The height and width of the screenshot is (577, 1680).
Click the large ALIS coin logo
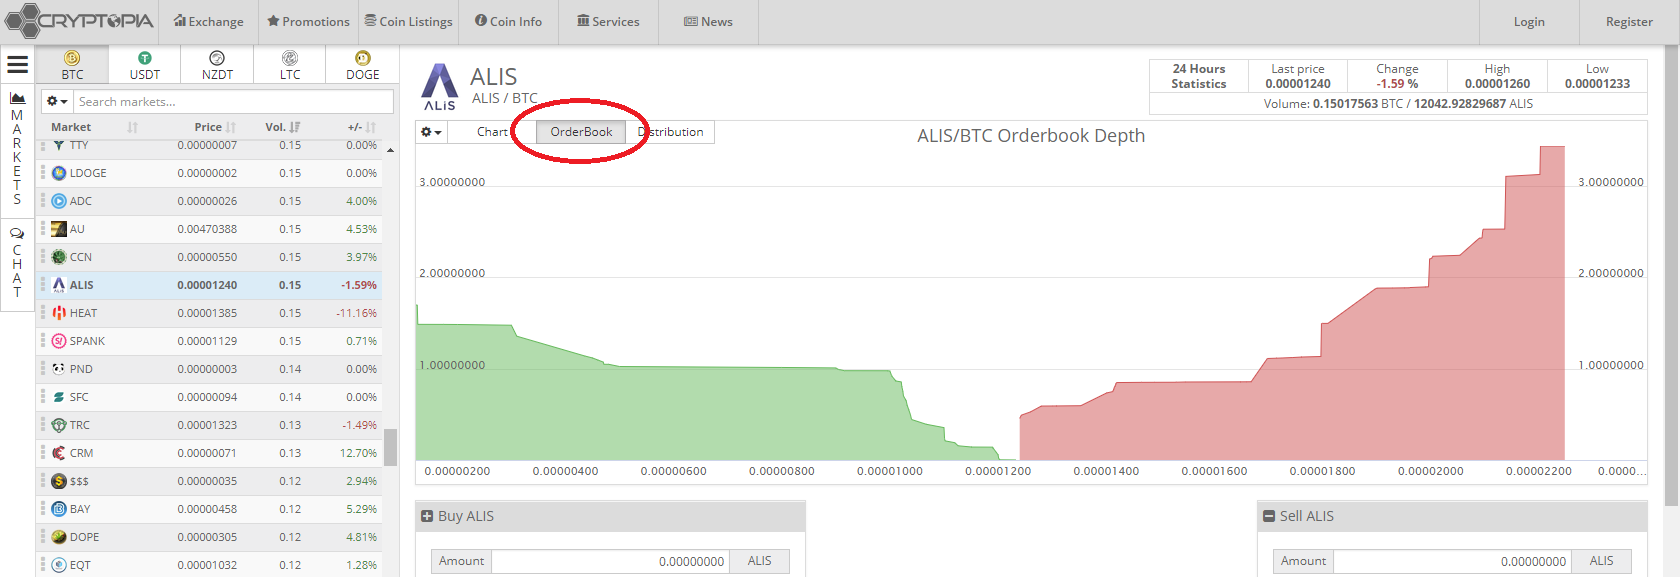tap(439, 86)
